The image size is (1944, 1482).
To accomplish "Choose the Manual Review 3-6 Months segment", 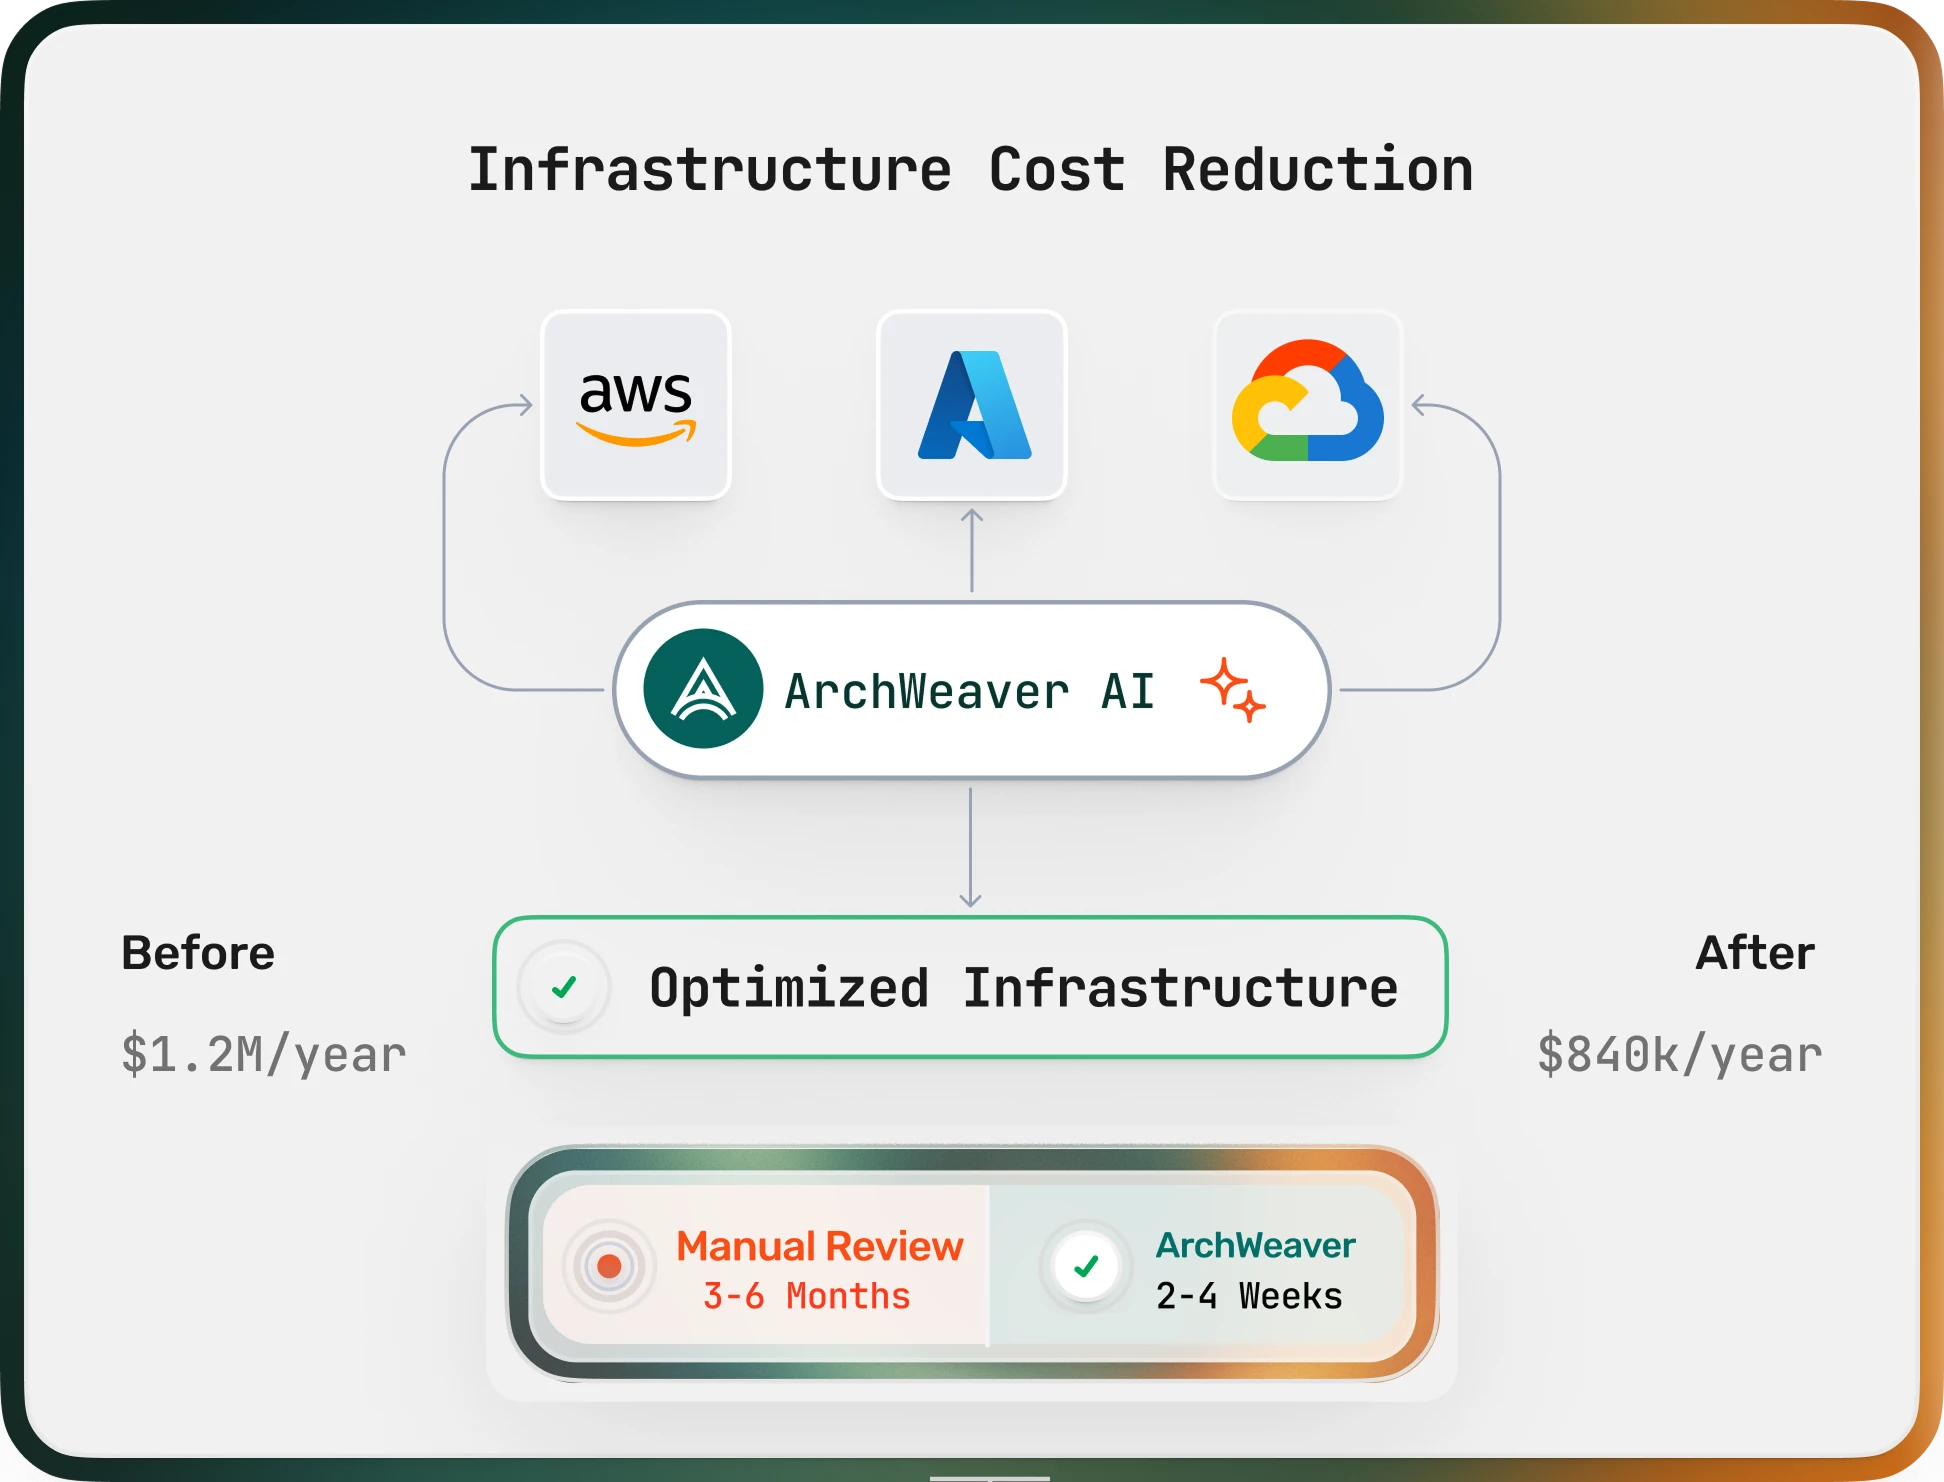I will 765,1266.
